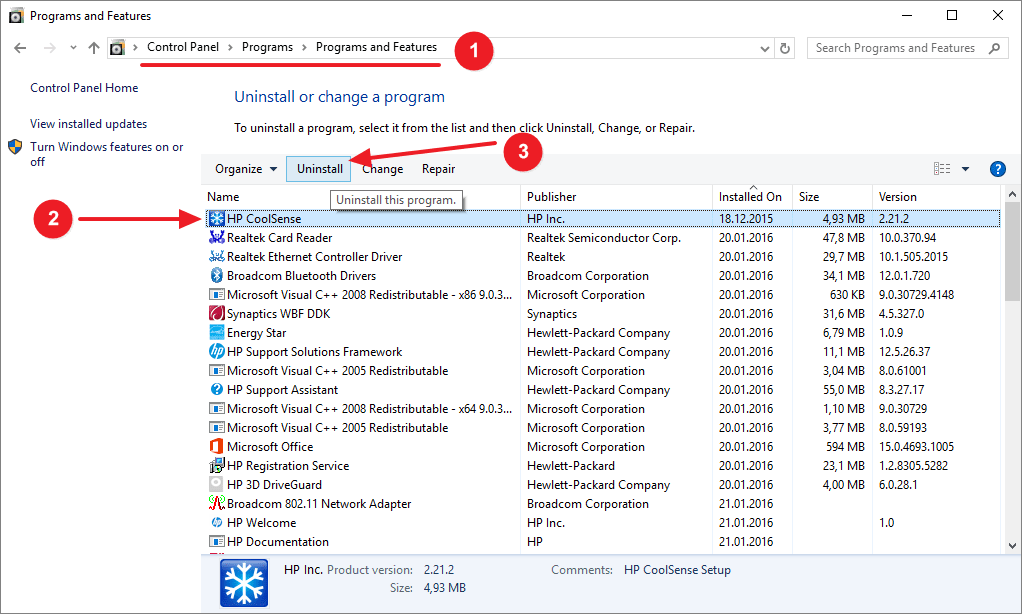
Task: Click the Uninstall button
Action: [x=319, y=169]
